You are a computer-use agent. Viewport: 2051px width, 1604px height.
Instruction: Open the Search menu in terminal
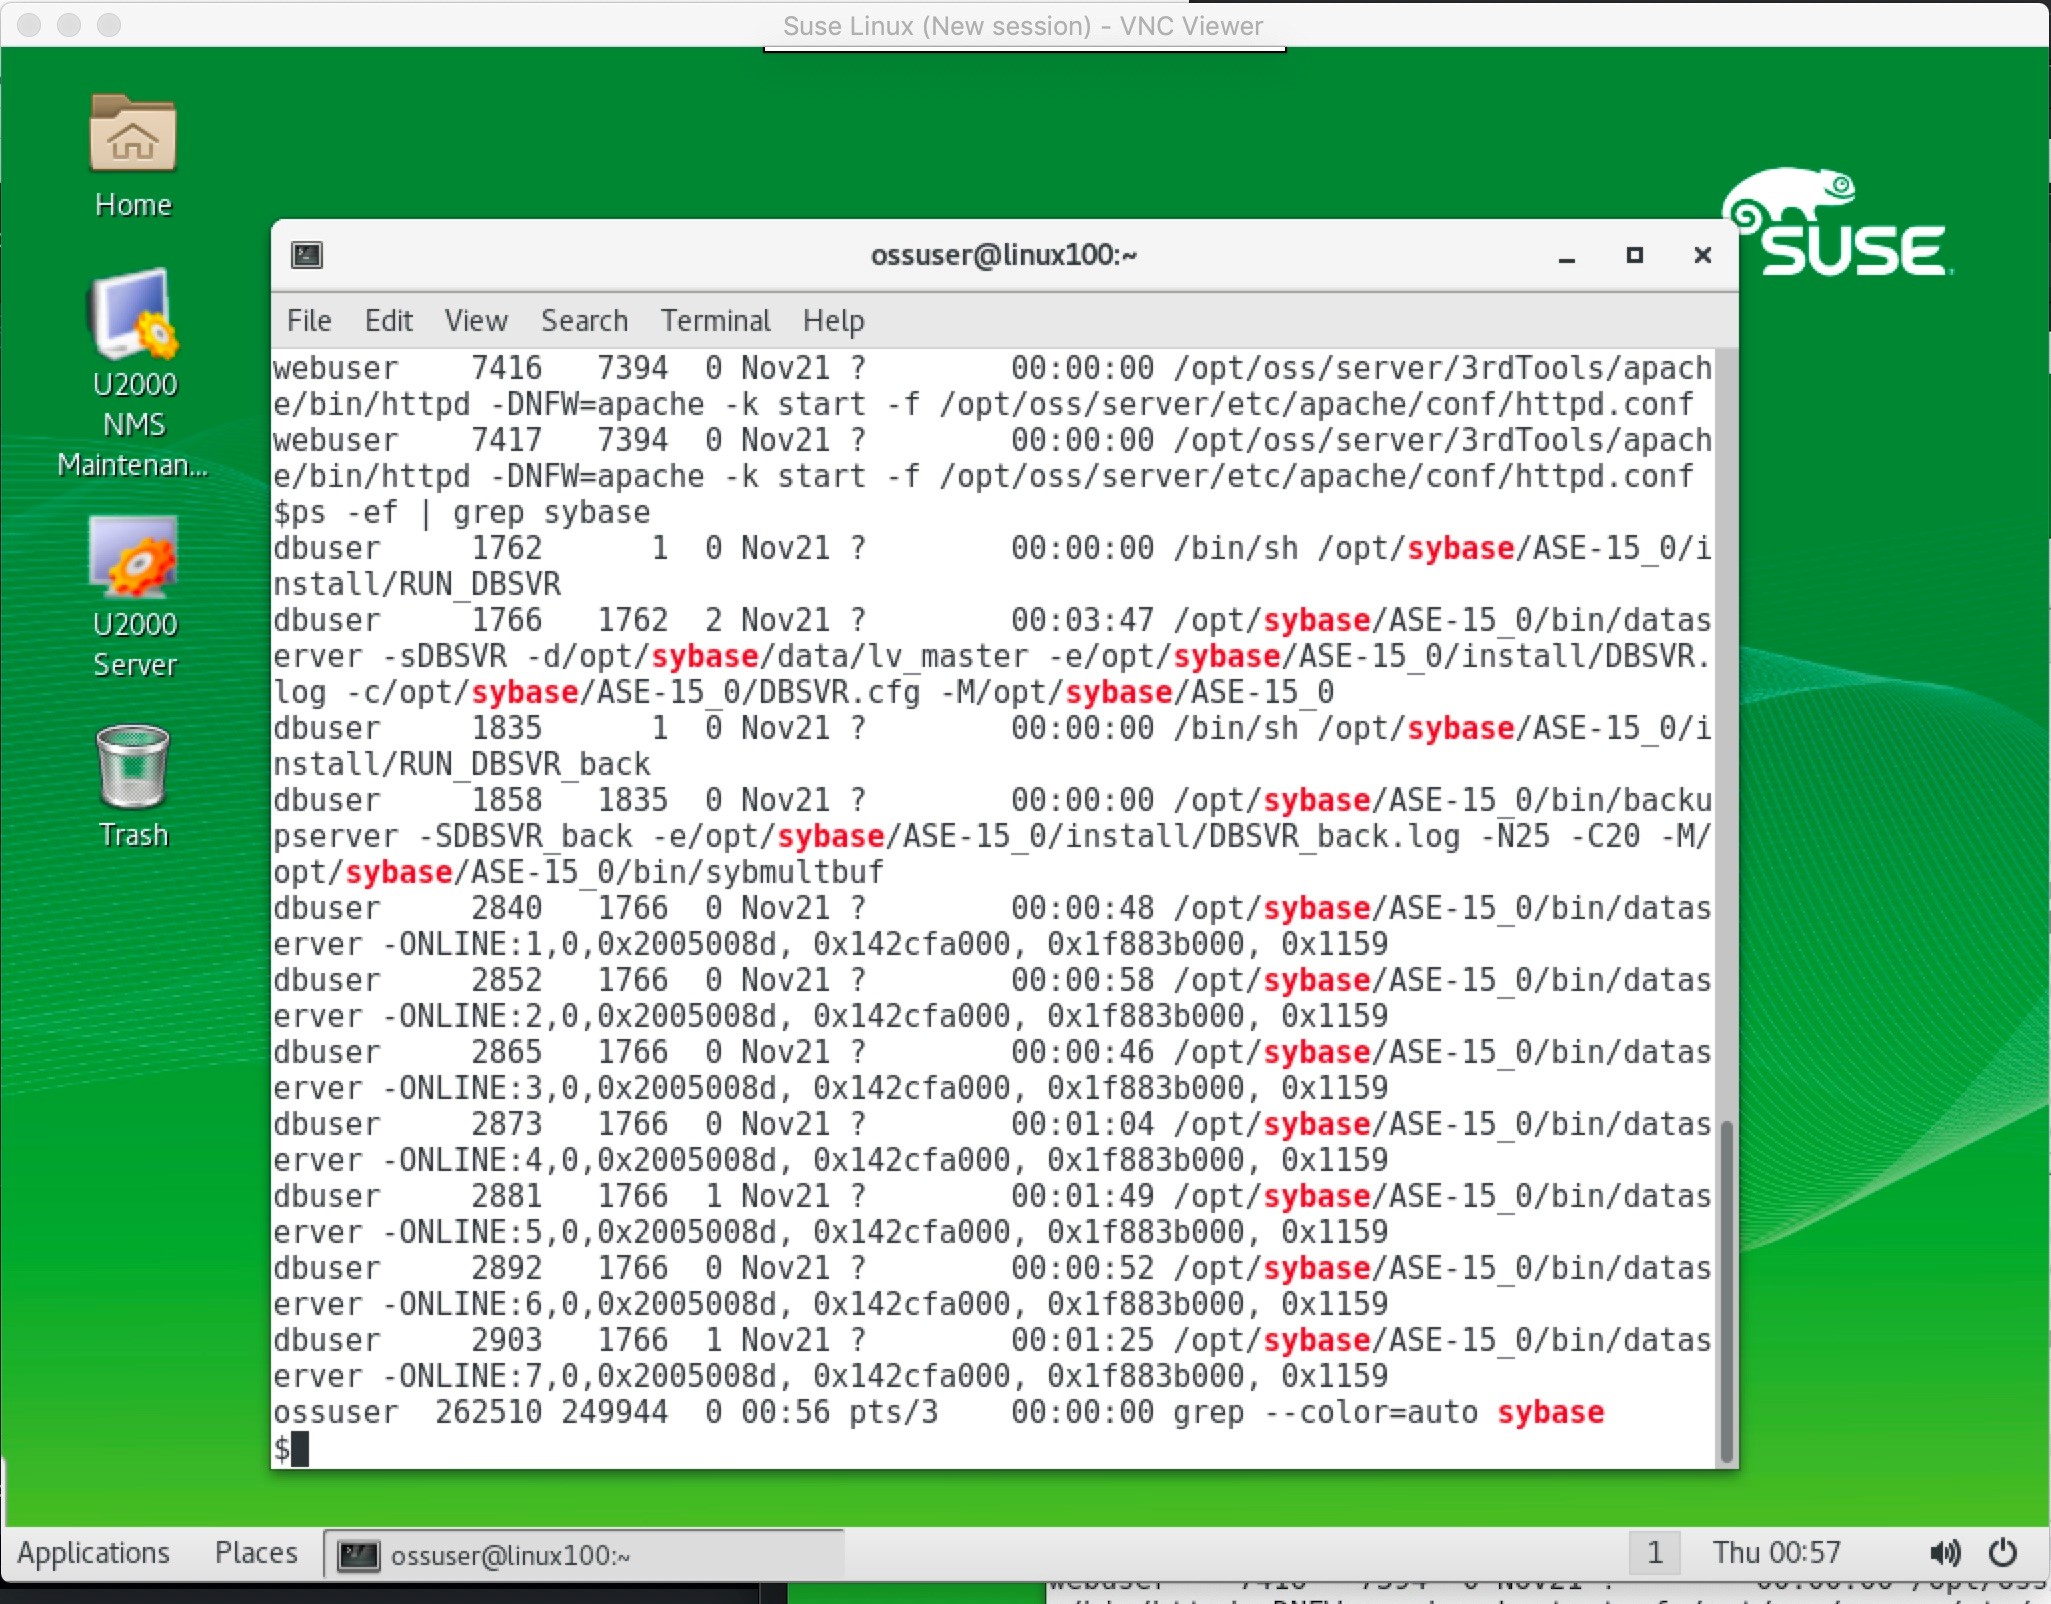(x=585, y=321)
